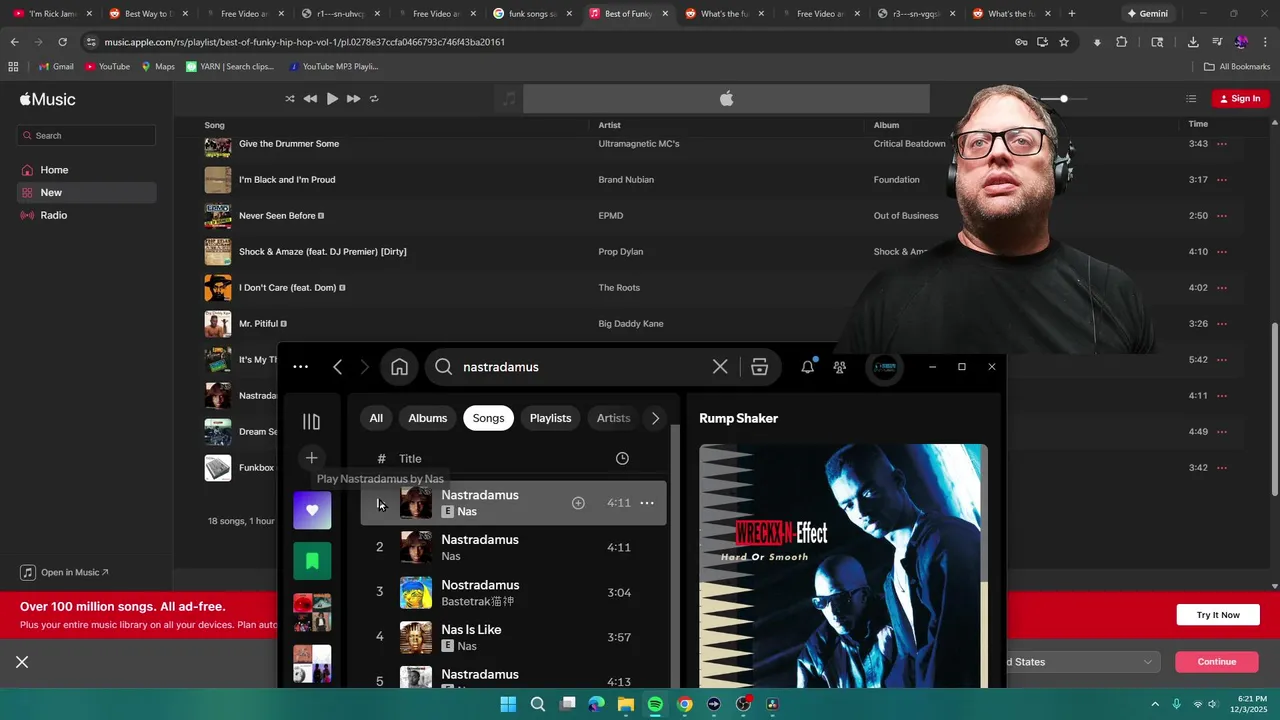1280x720 pixels.
Task: Open the Apple Music queue list icon
Action: click(1191, 99)
